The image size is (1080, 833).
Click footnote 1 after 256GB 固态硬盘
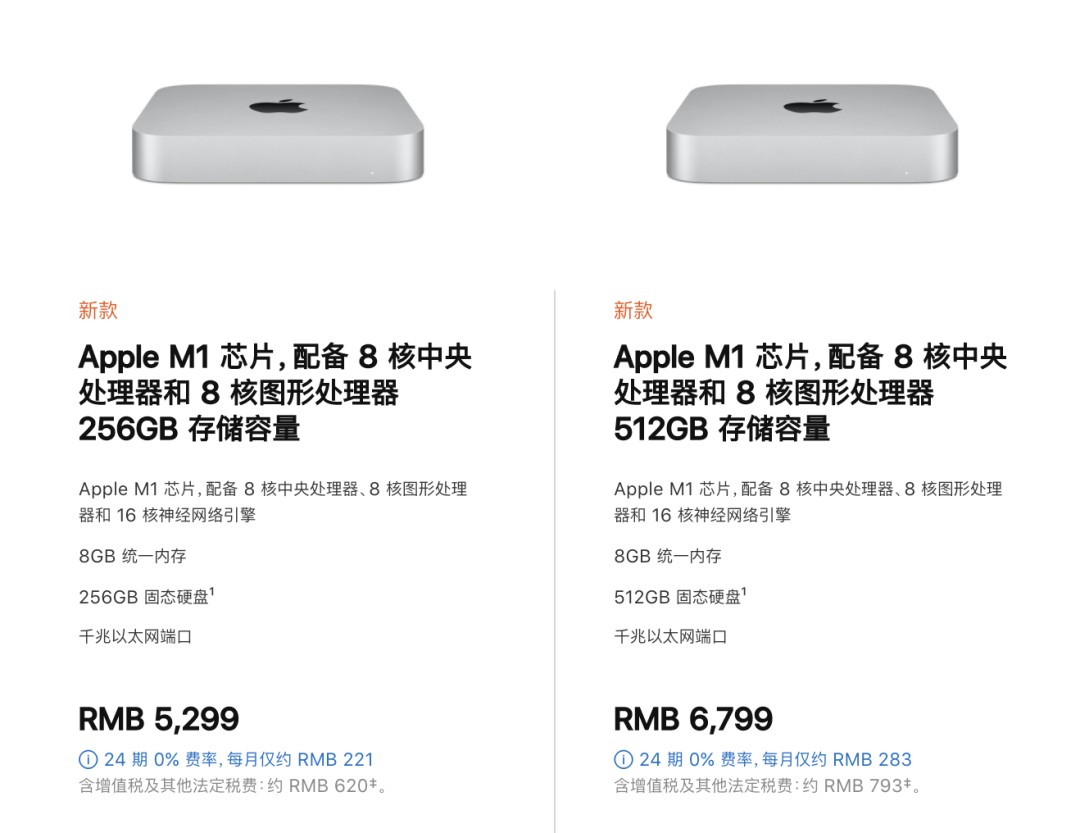(212, 592)
